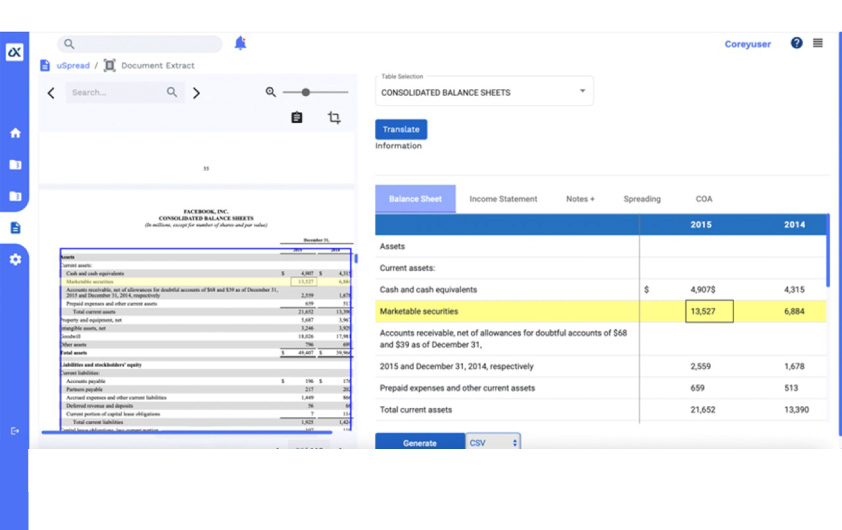Open the Table Selection dropdown
842x530 pixels.
coord(484,91)
